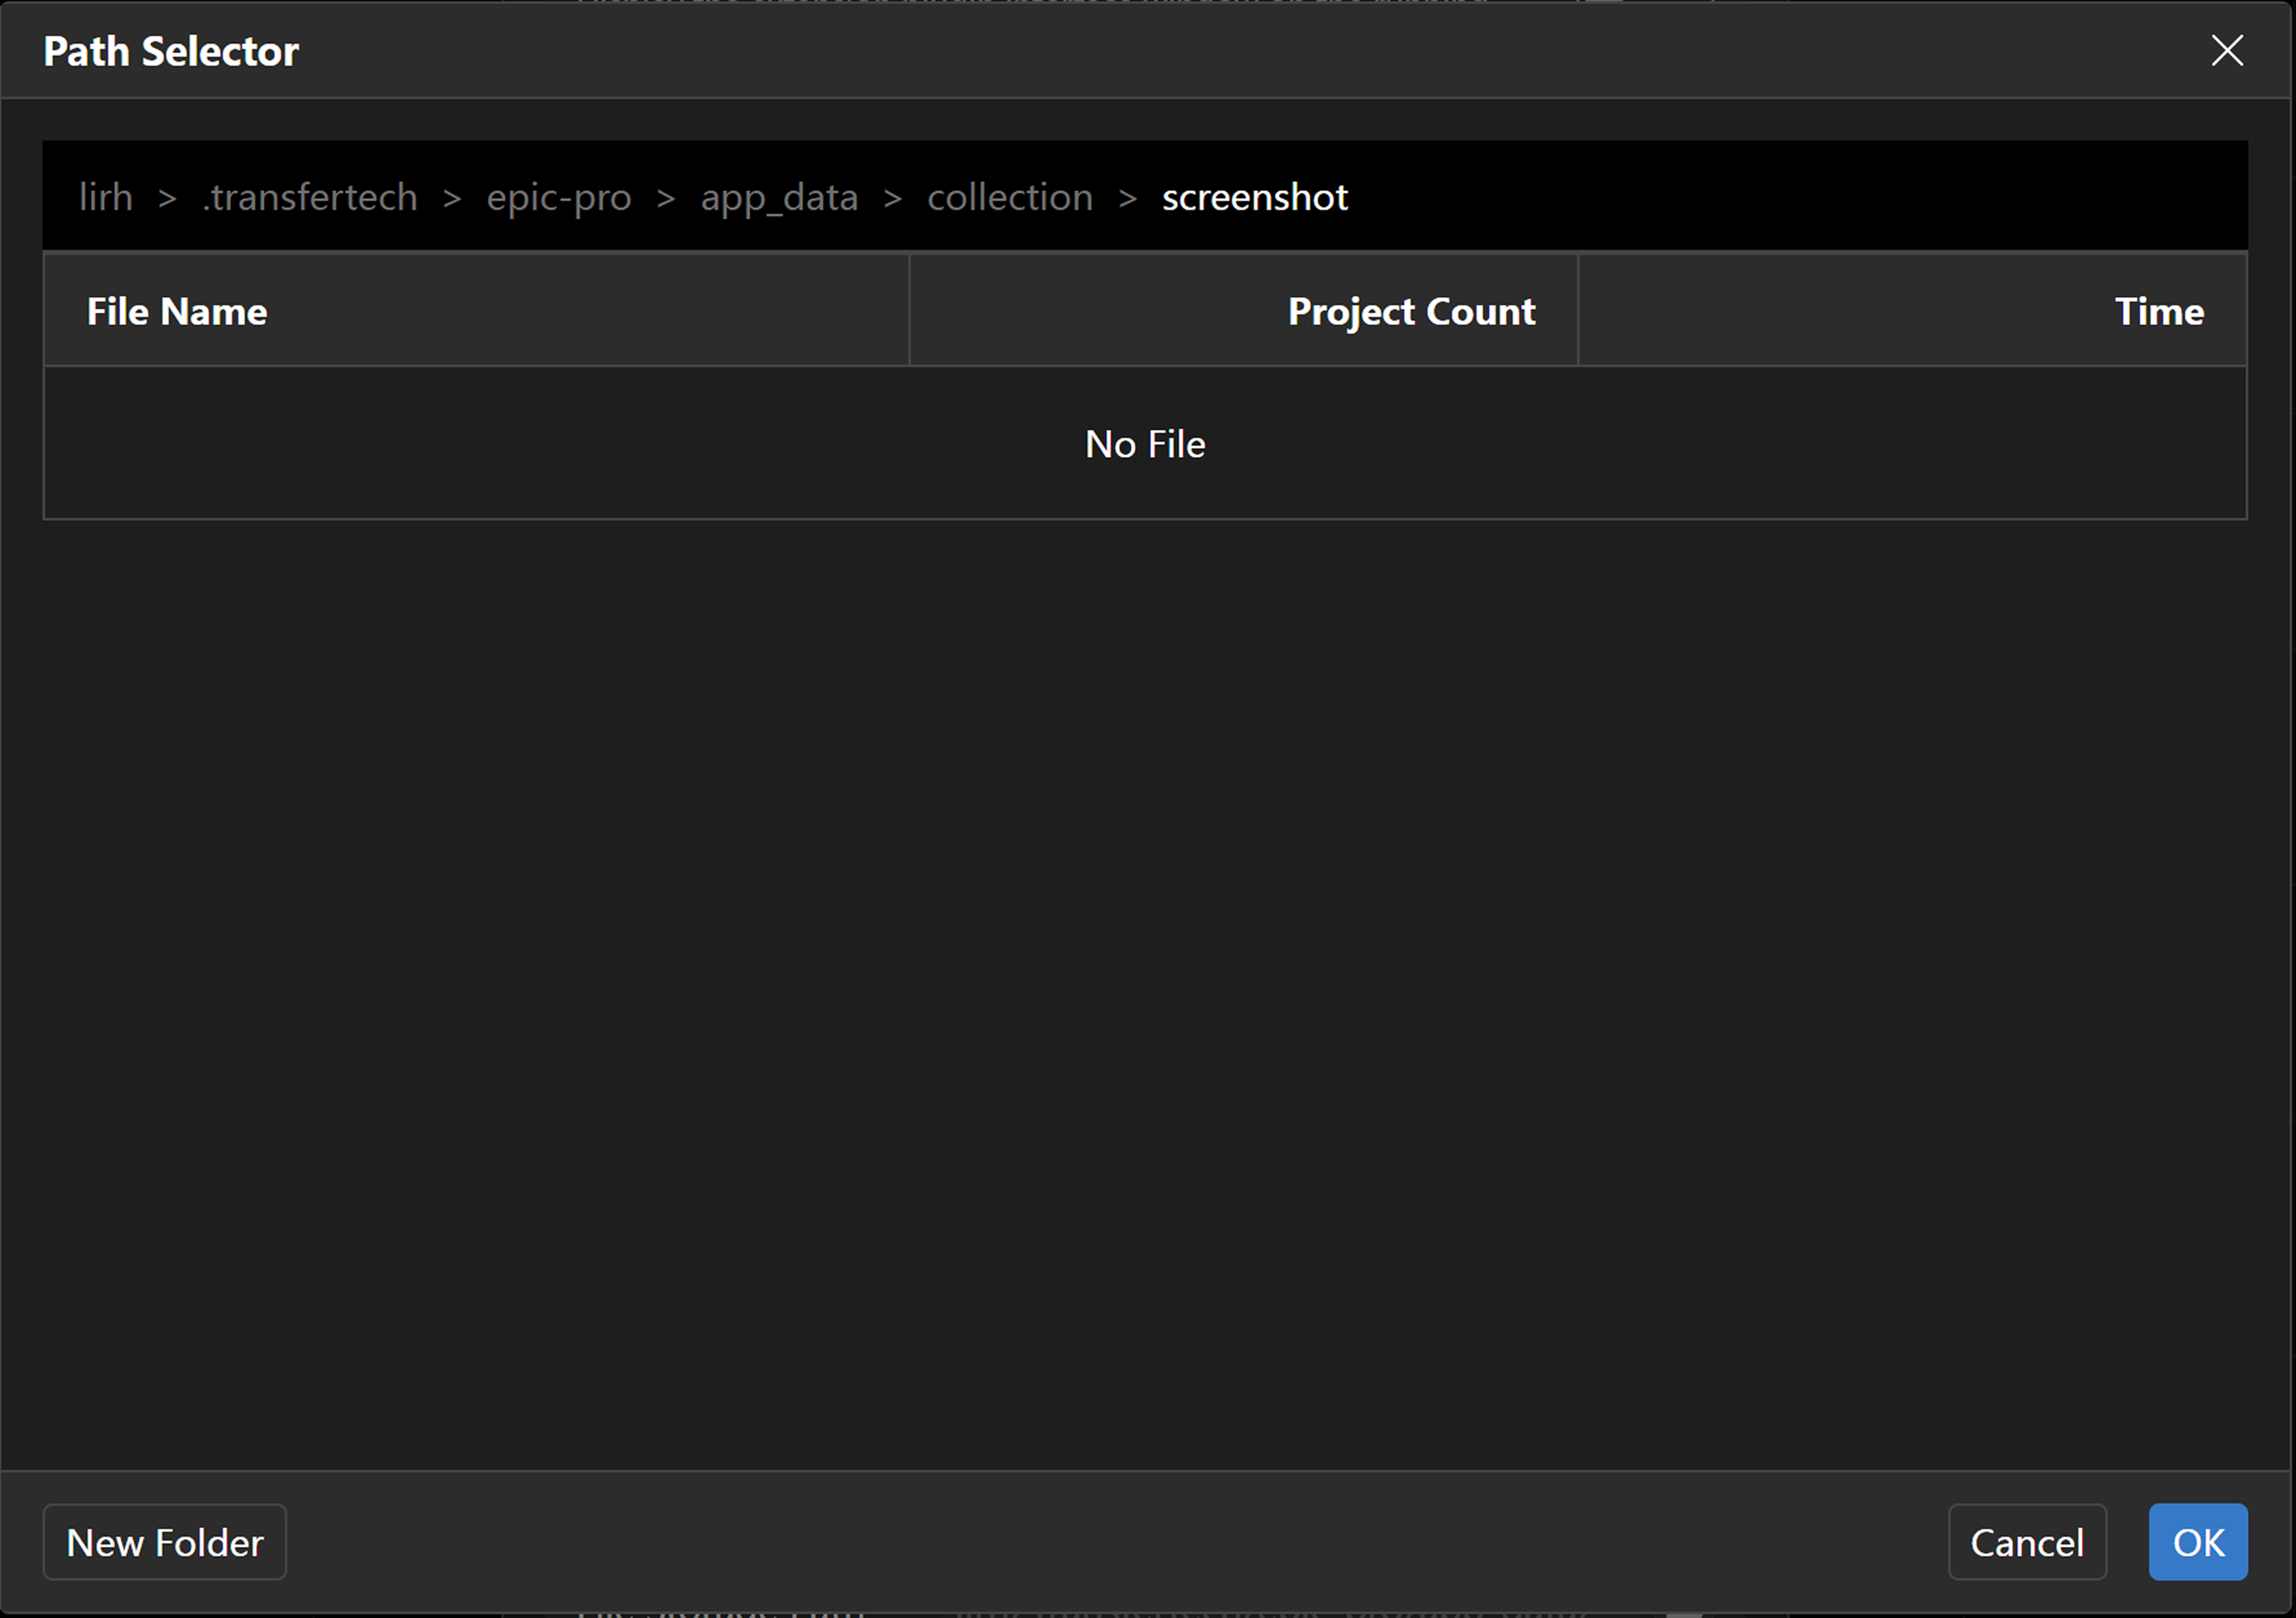Click the arrow separator after app_data
The height and width of the screenshot is (1618, 2296).
(x=892, y=198)
